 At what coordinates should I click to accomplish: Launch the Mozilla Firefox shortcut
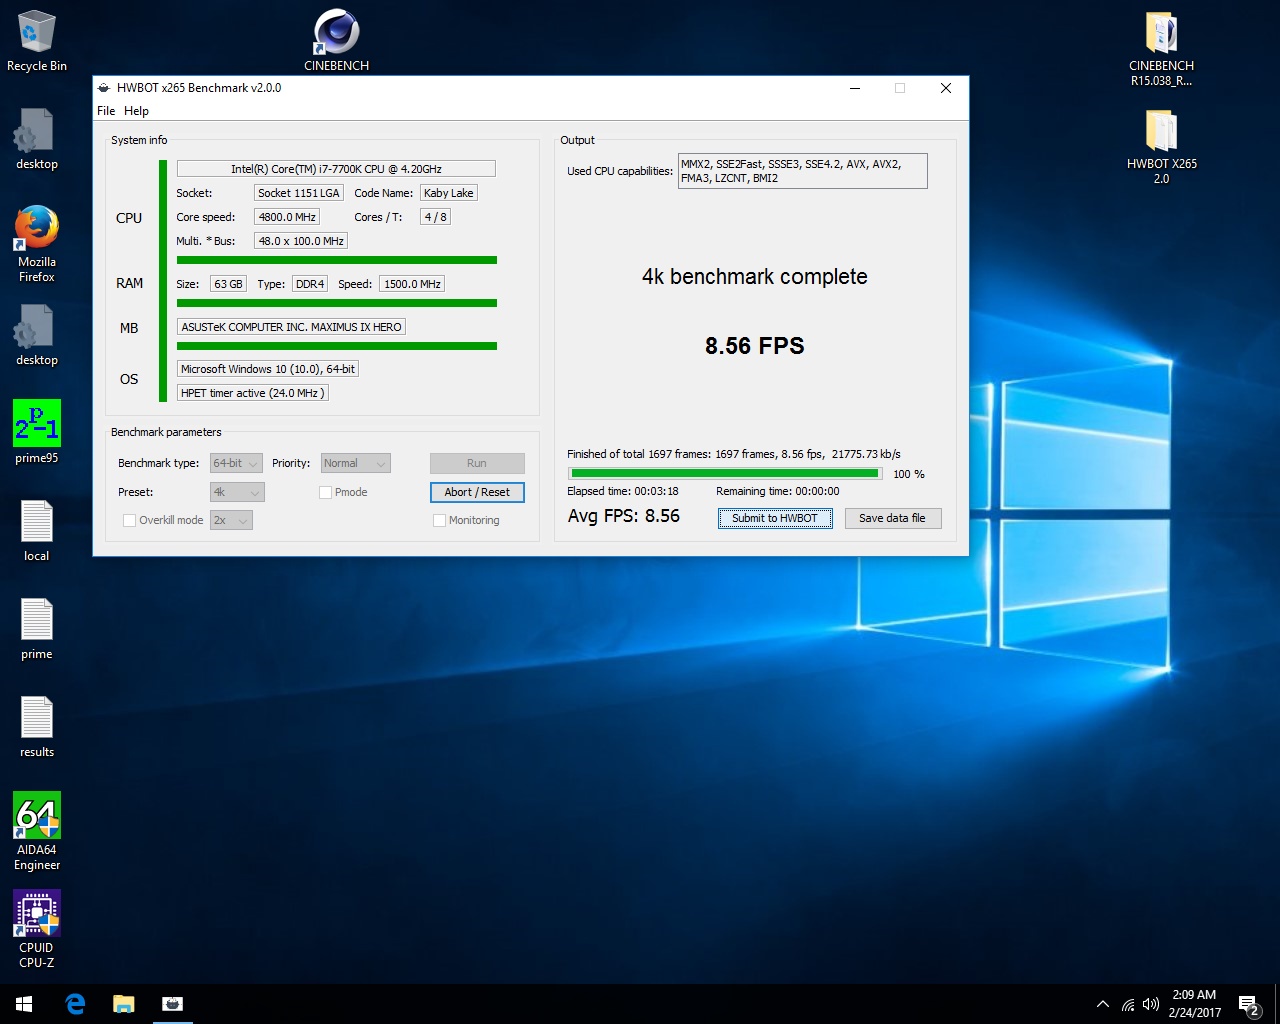tap(36, 244)
